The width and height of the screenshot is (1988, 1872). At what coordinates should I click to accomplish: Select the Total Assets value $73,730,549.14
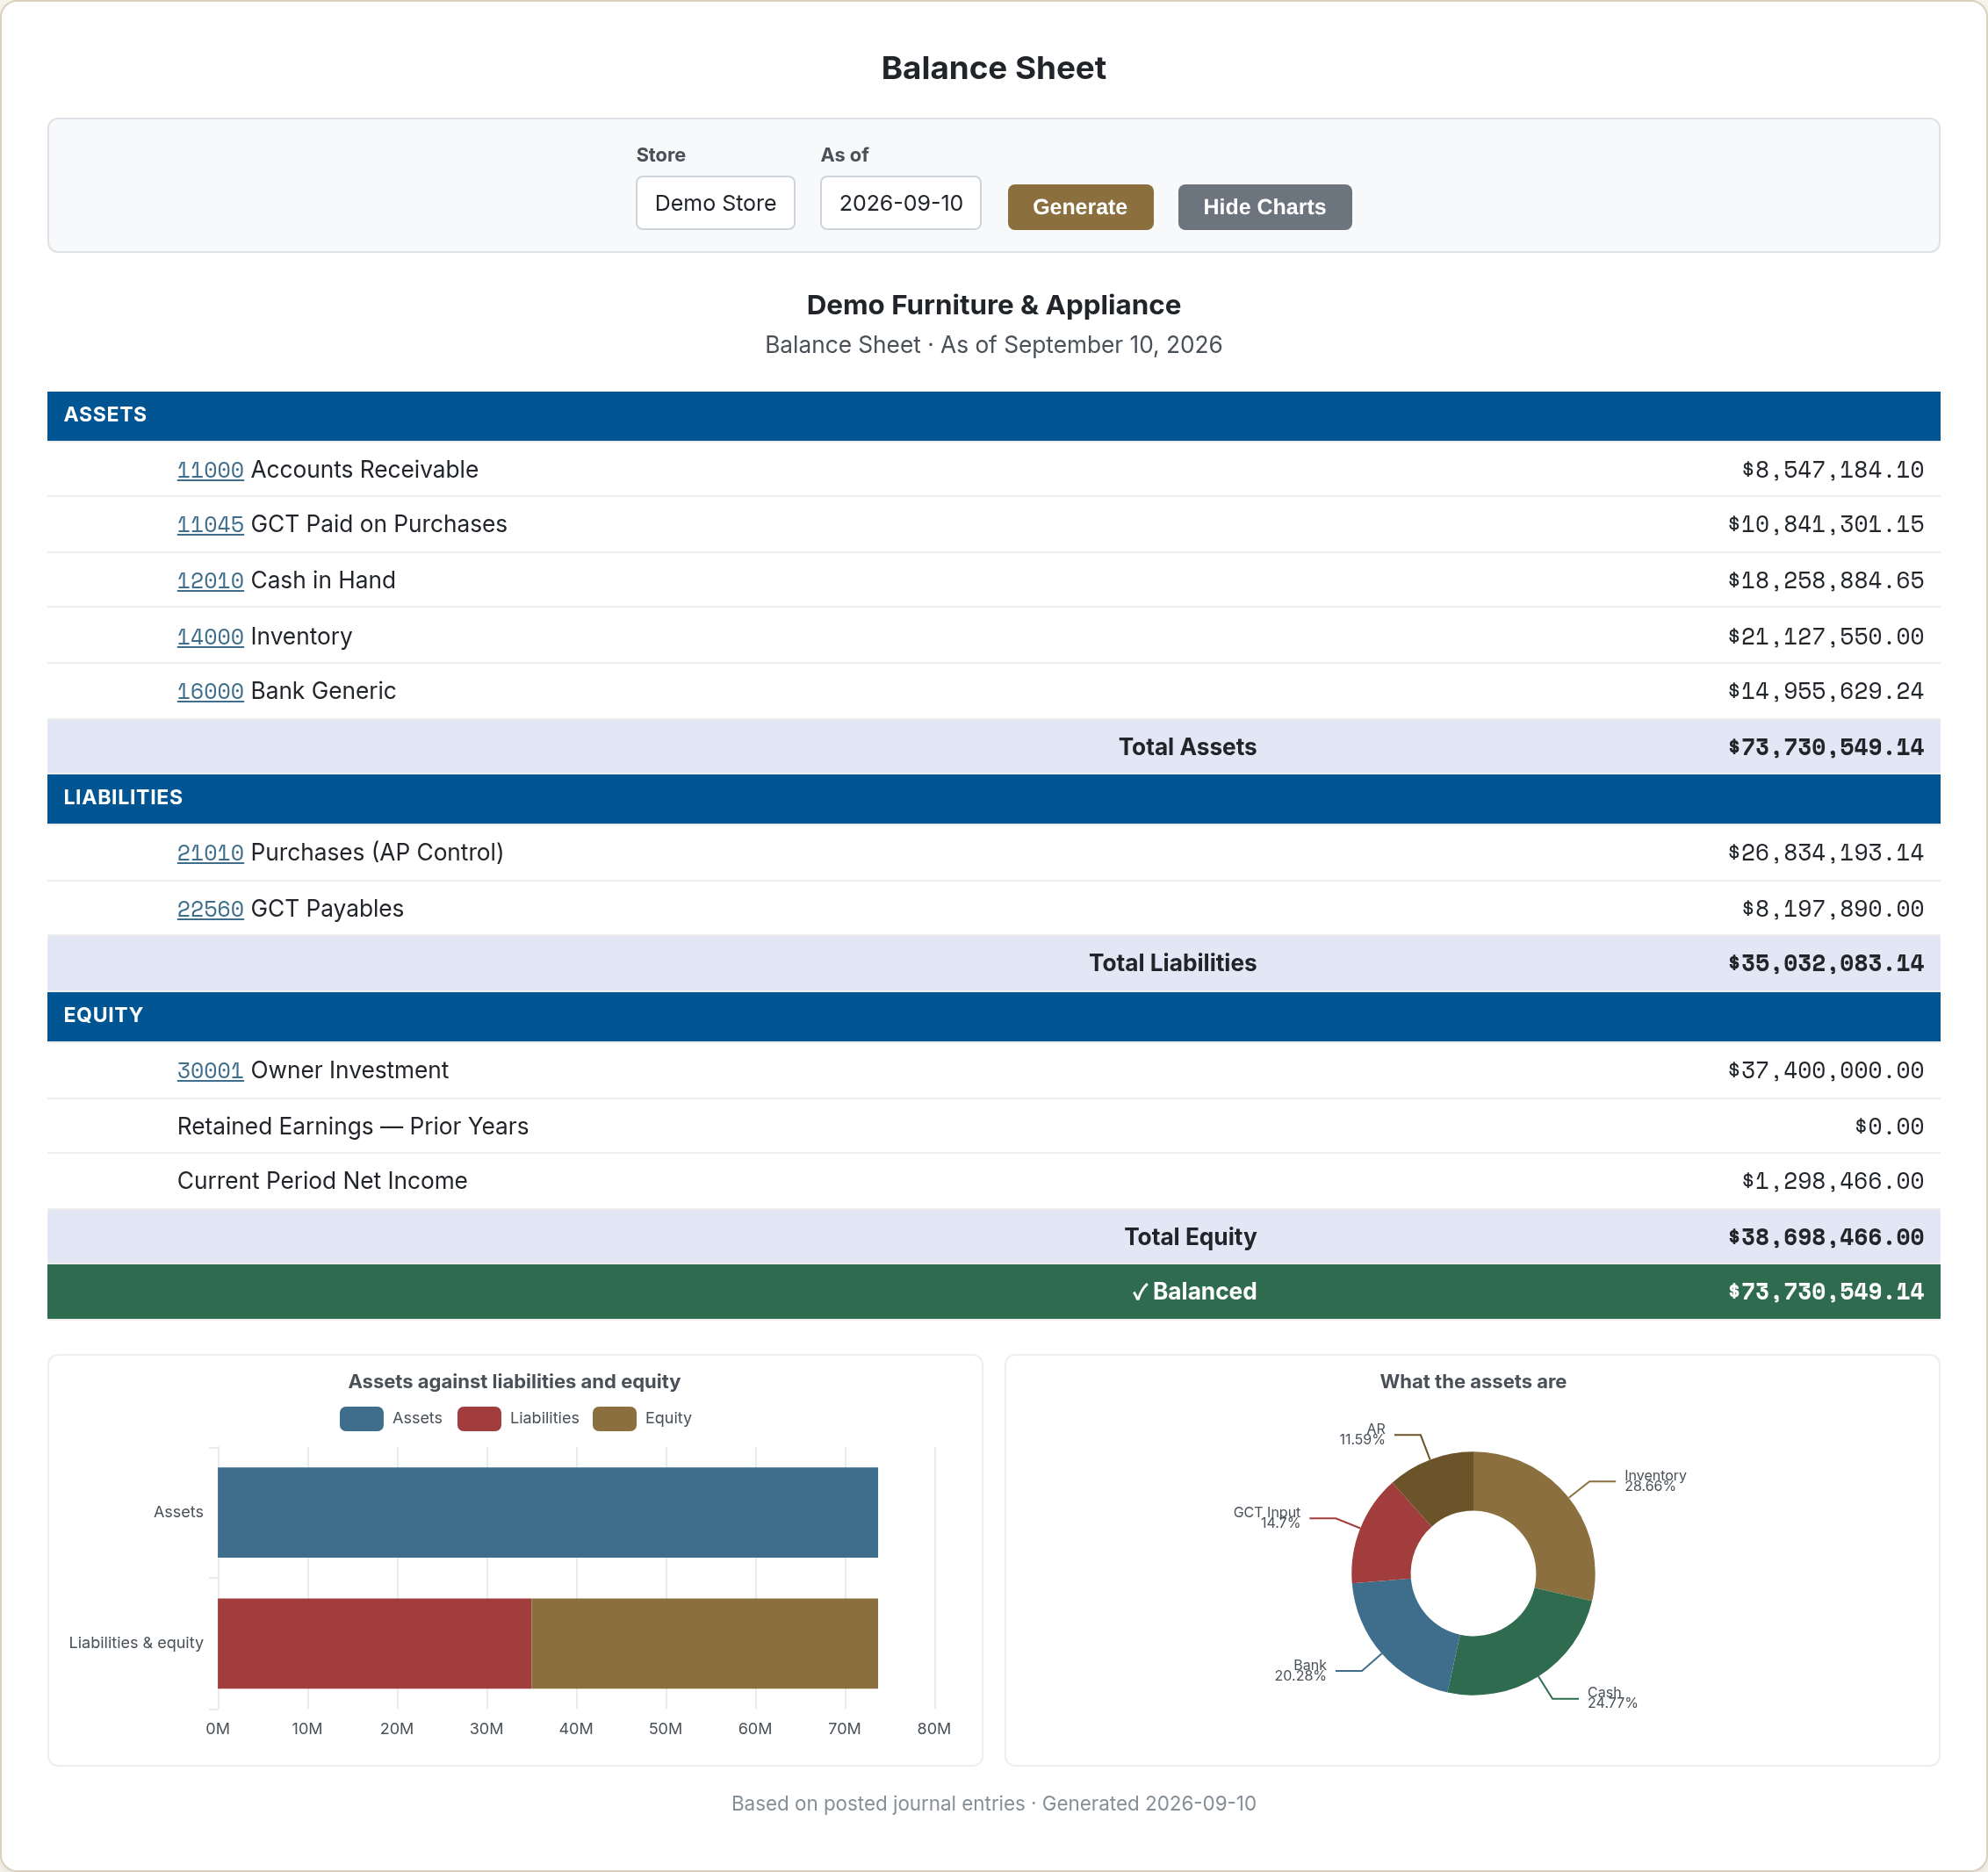point(1825,747)
